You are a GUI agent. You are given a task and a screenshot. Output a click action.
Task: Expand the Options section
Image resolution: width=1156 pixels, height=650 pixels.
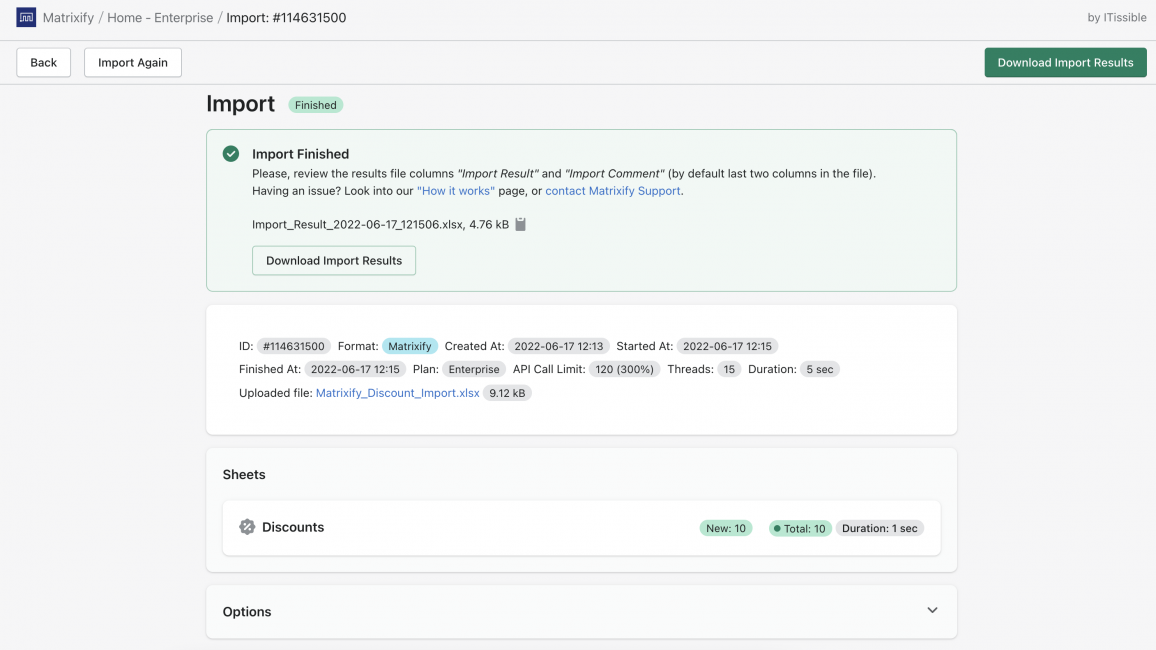(932, 609)
